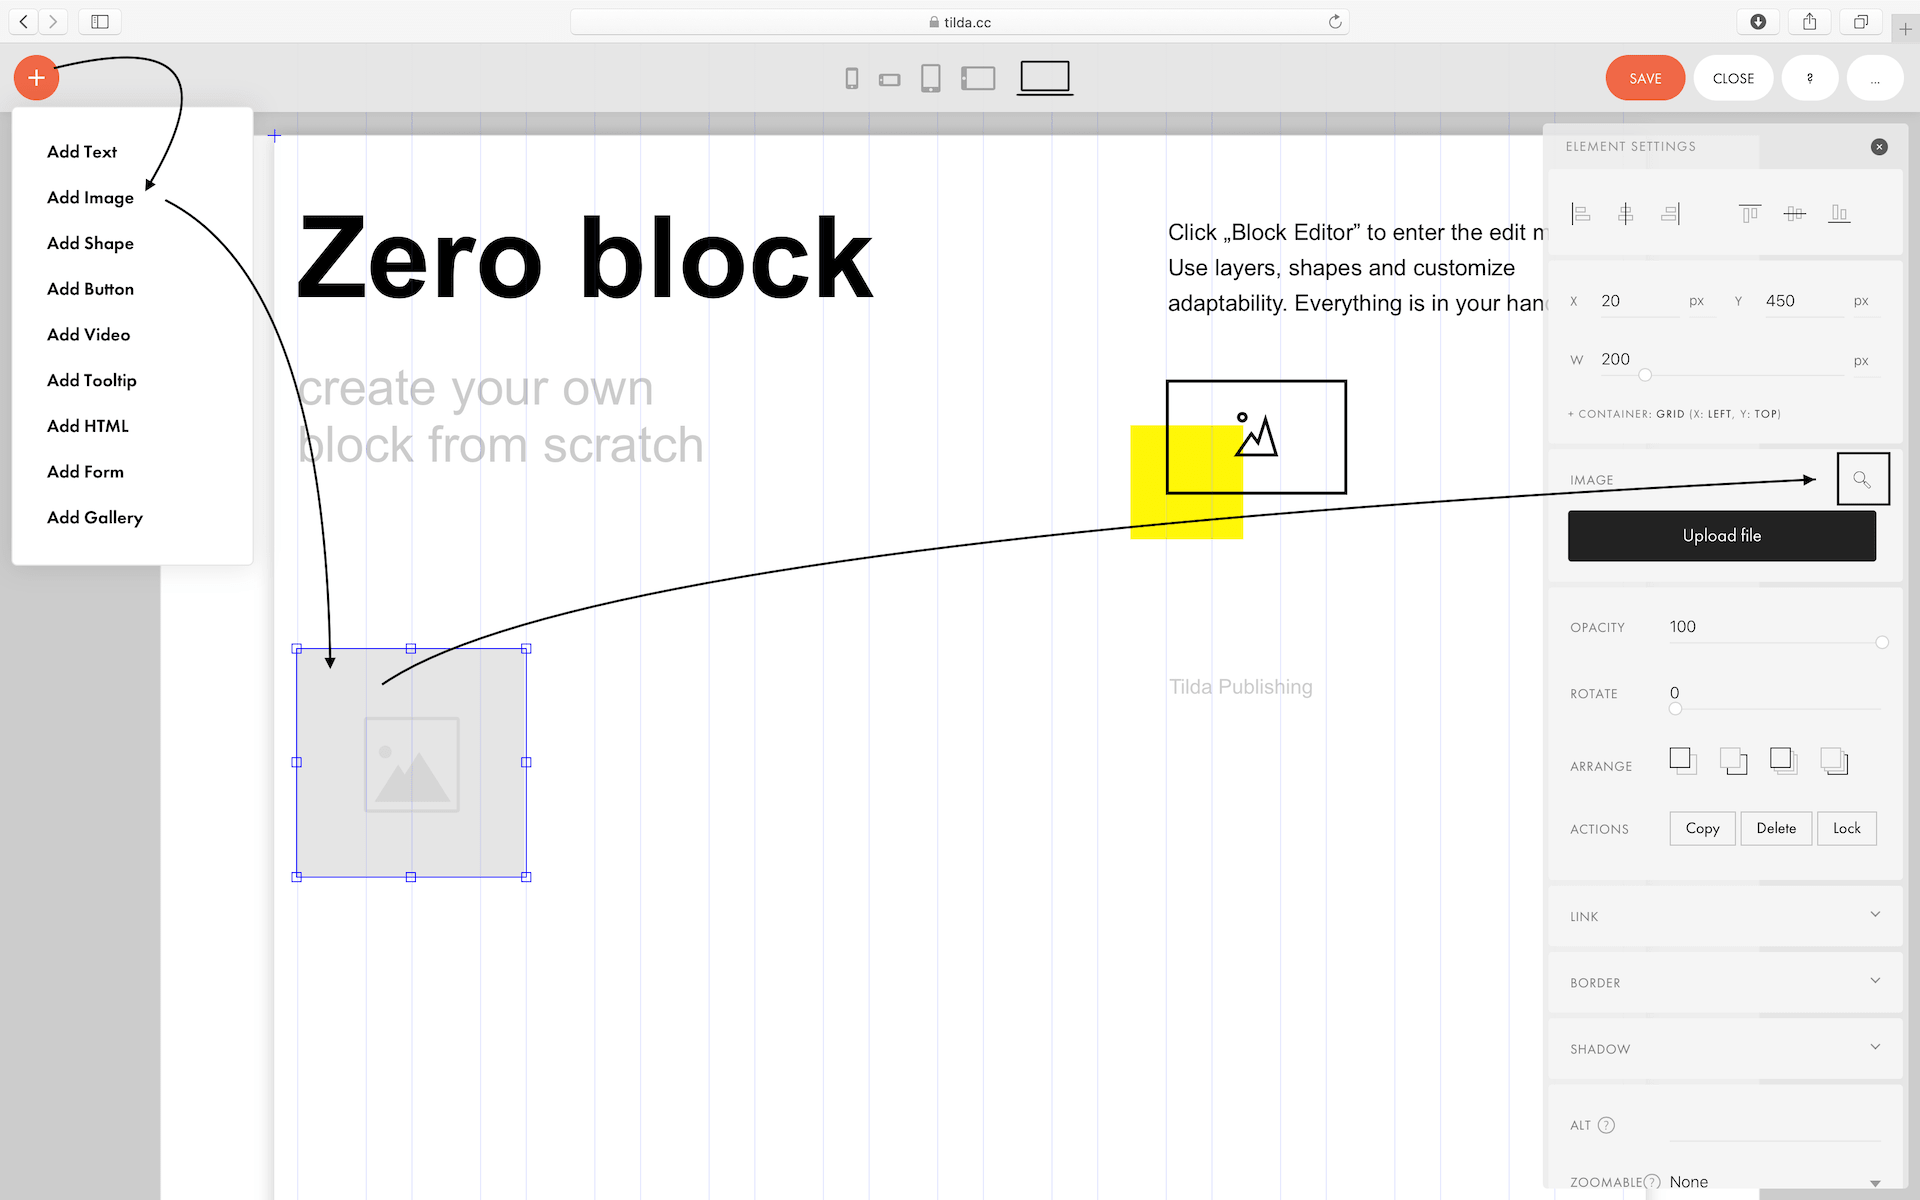Click the Delete action button
The height and width of the screenshot is (1200, 1920).
[1775, 827]
